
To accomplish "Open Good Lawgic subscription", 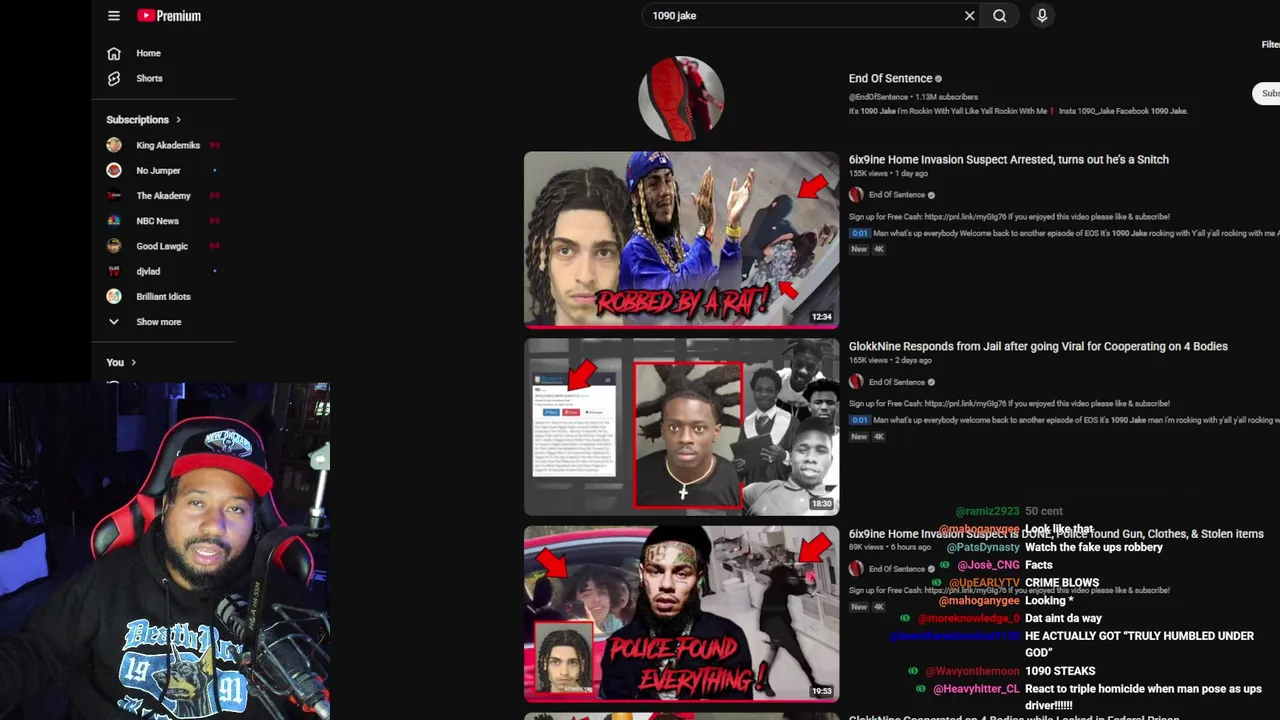I will pos(162,246).
